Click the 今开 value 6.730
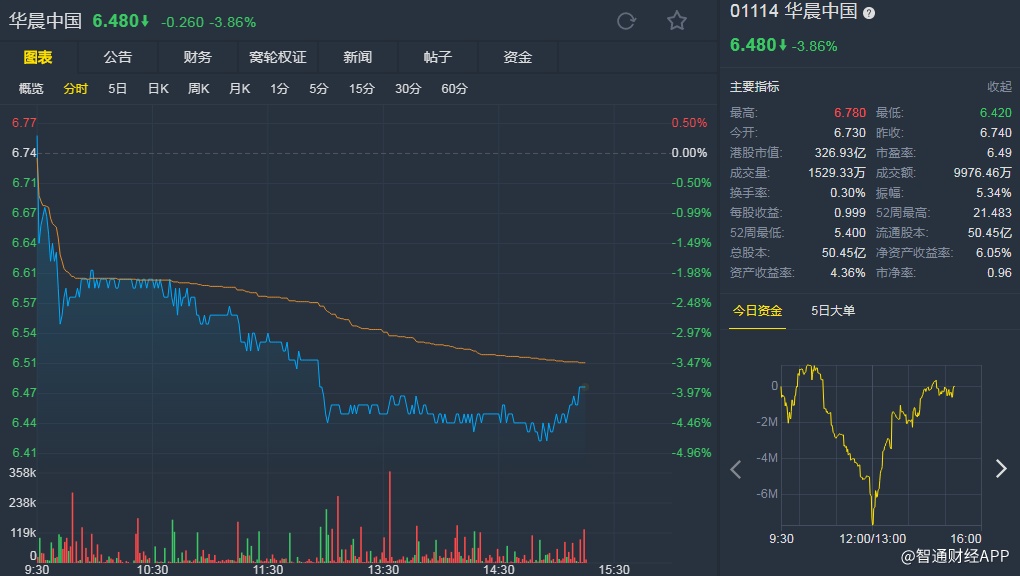 (x=850, y=133)
